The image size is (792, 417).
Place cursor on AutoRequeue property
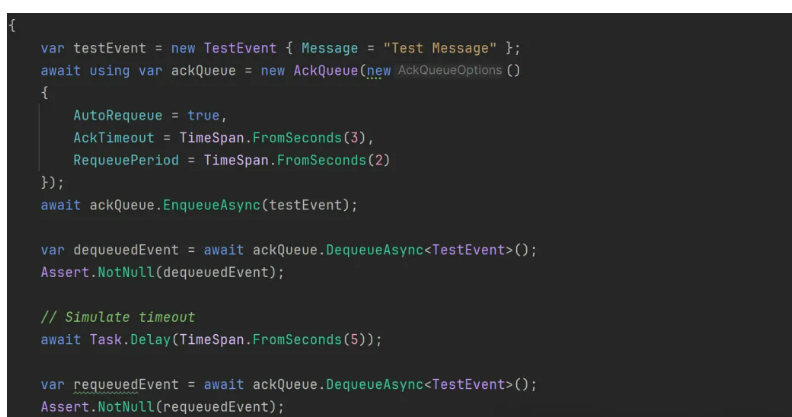tap(118, 116)
